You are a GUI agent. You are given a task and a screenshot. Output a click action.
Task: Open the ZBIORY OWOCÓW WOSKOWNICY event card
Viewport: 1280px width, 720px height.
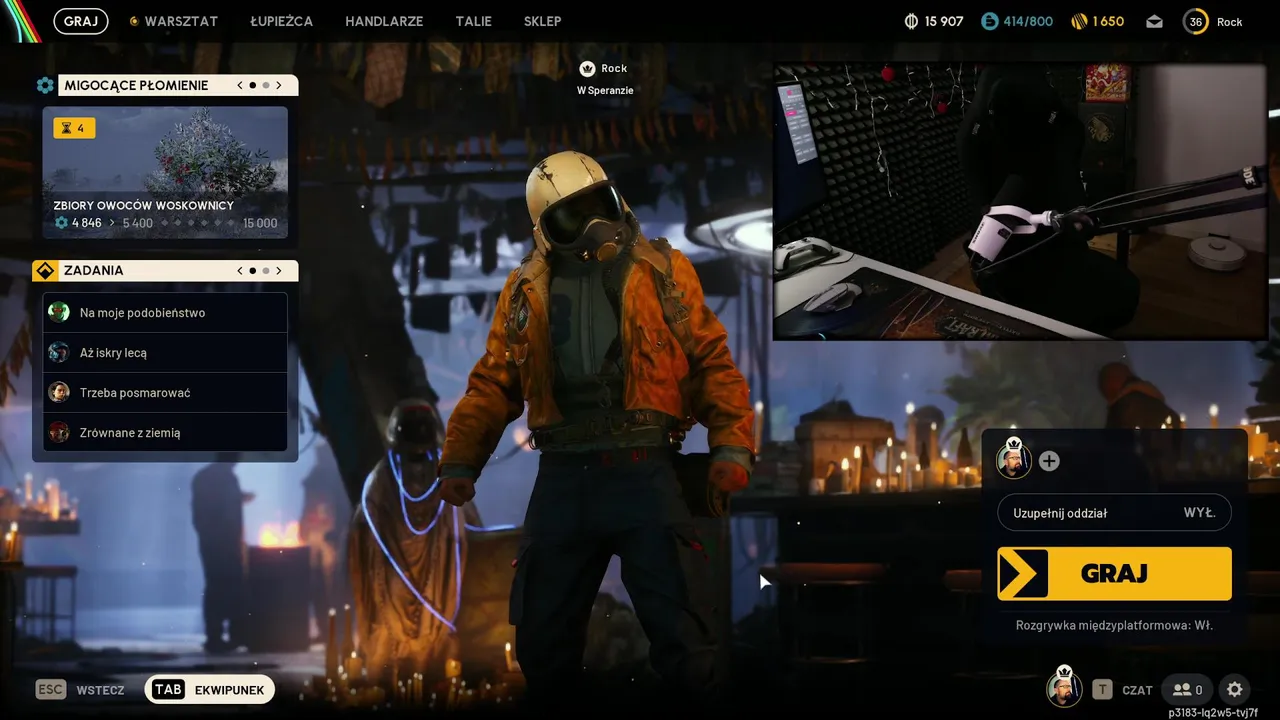coord(165,173)
